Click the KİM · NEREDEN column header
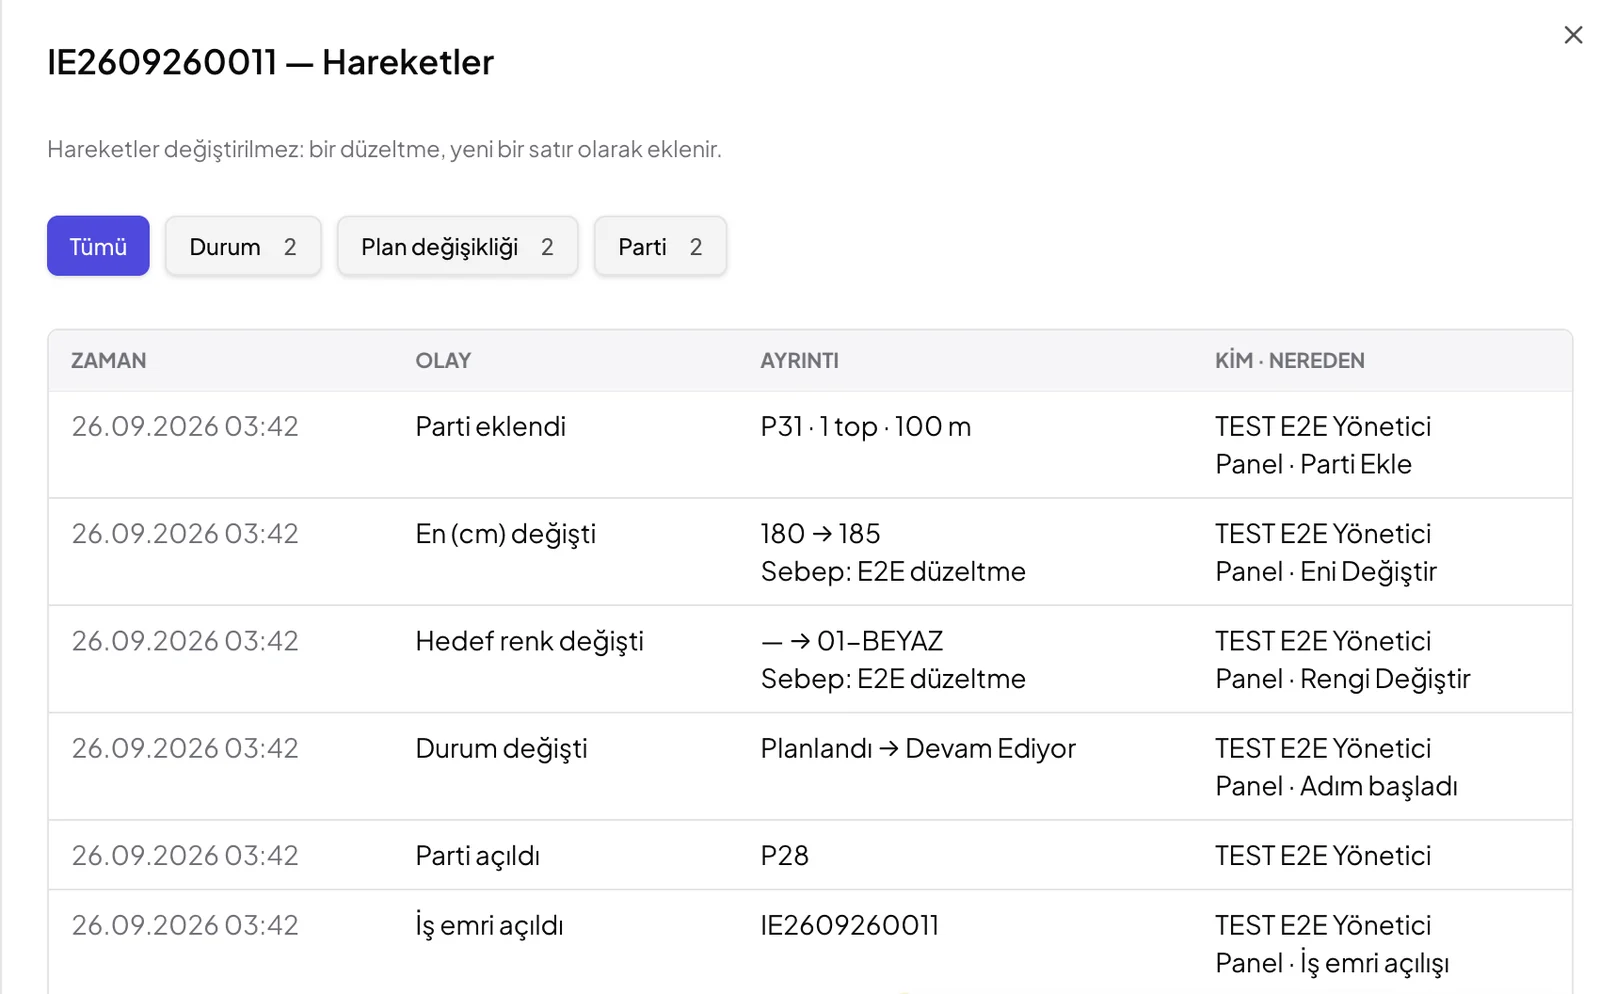The width and height of the screenshot is (1600, 994). tap(1289, 361)
